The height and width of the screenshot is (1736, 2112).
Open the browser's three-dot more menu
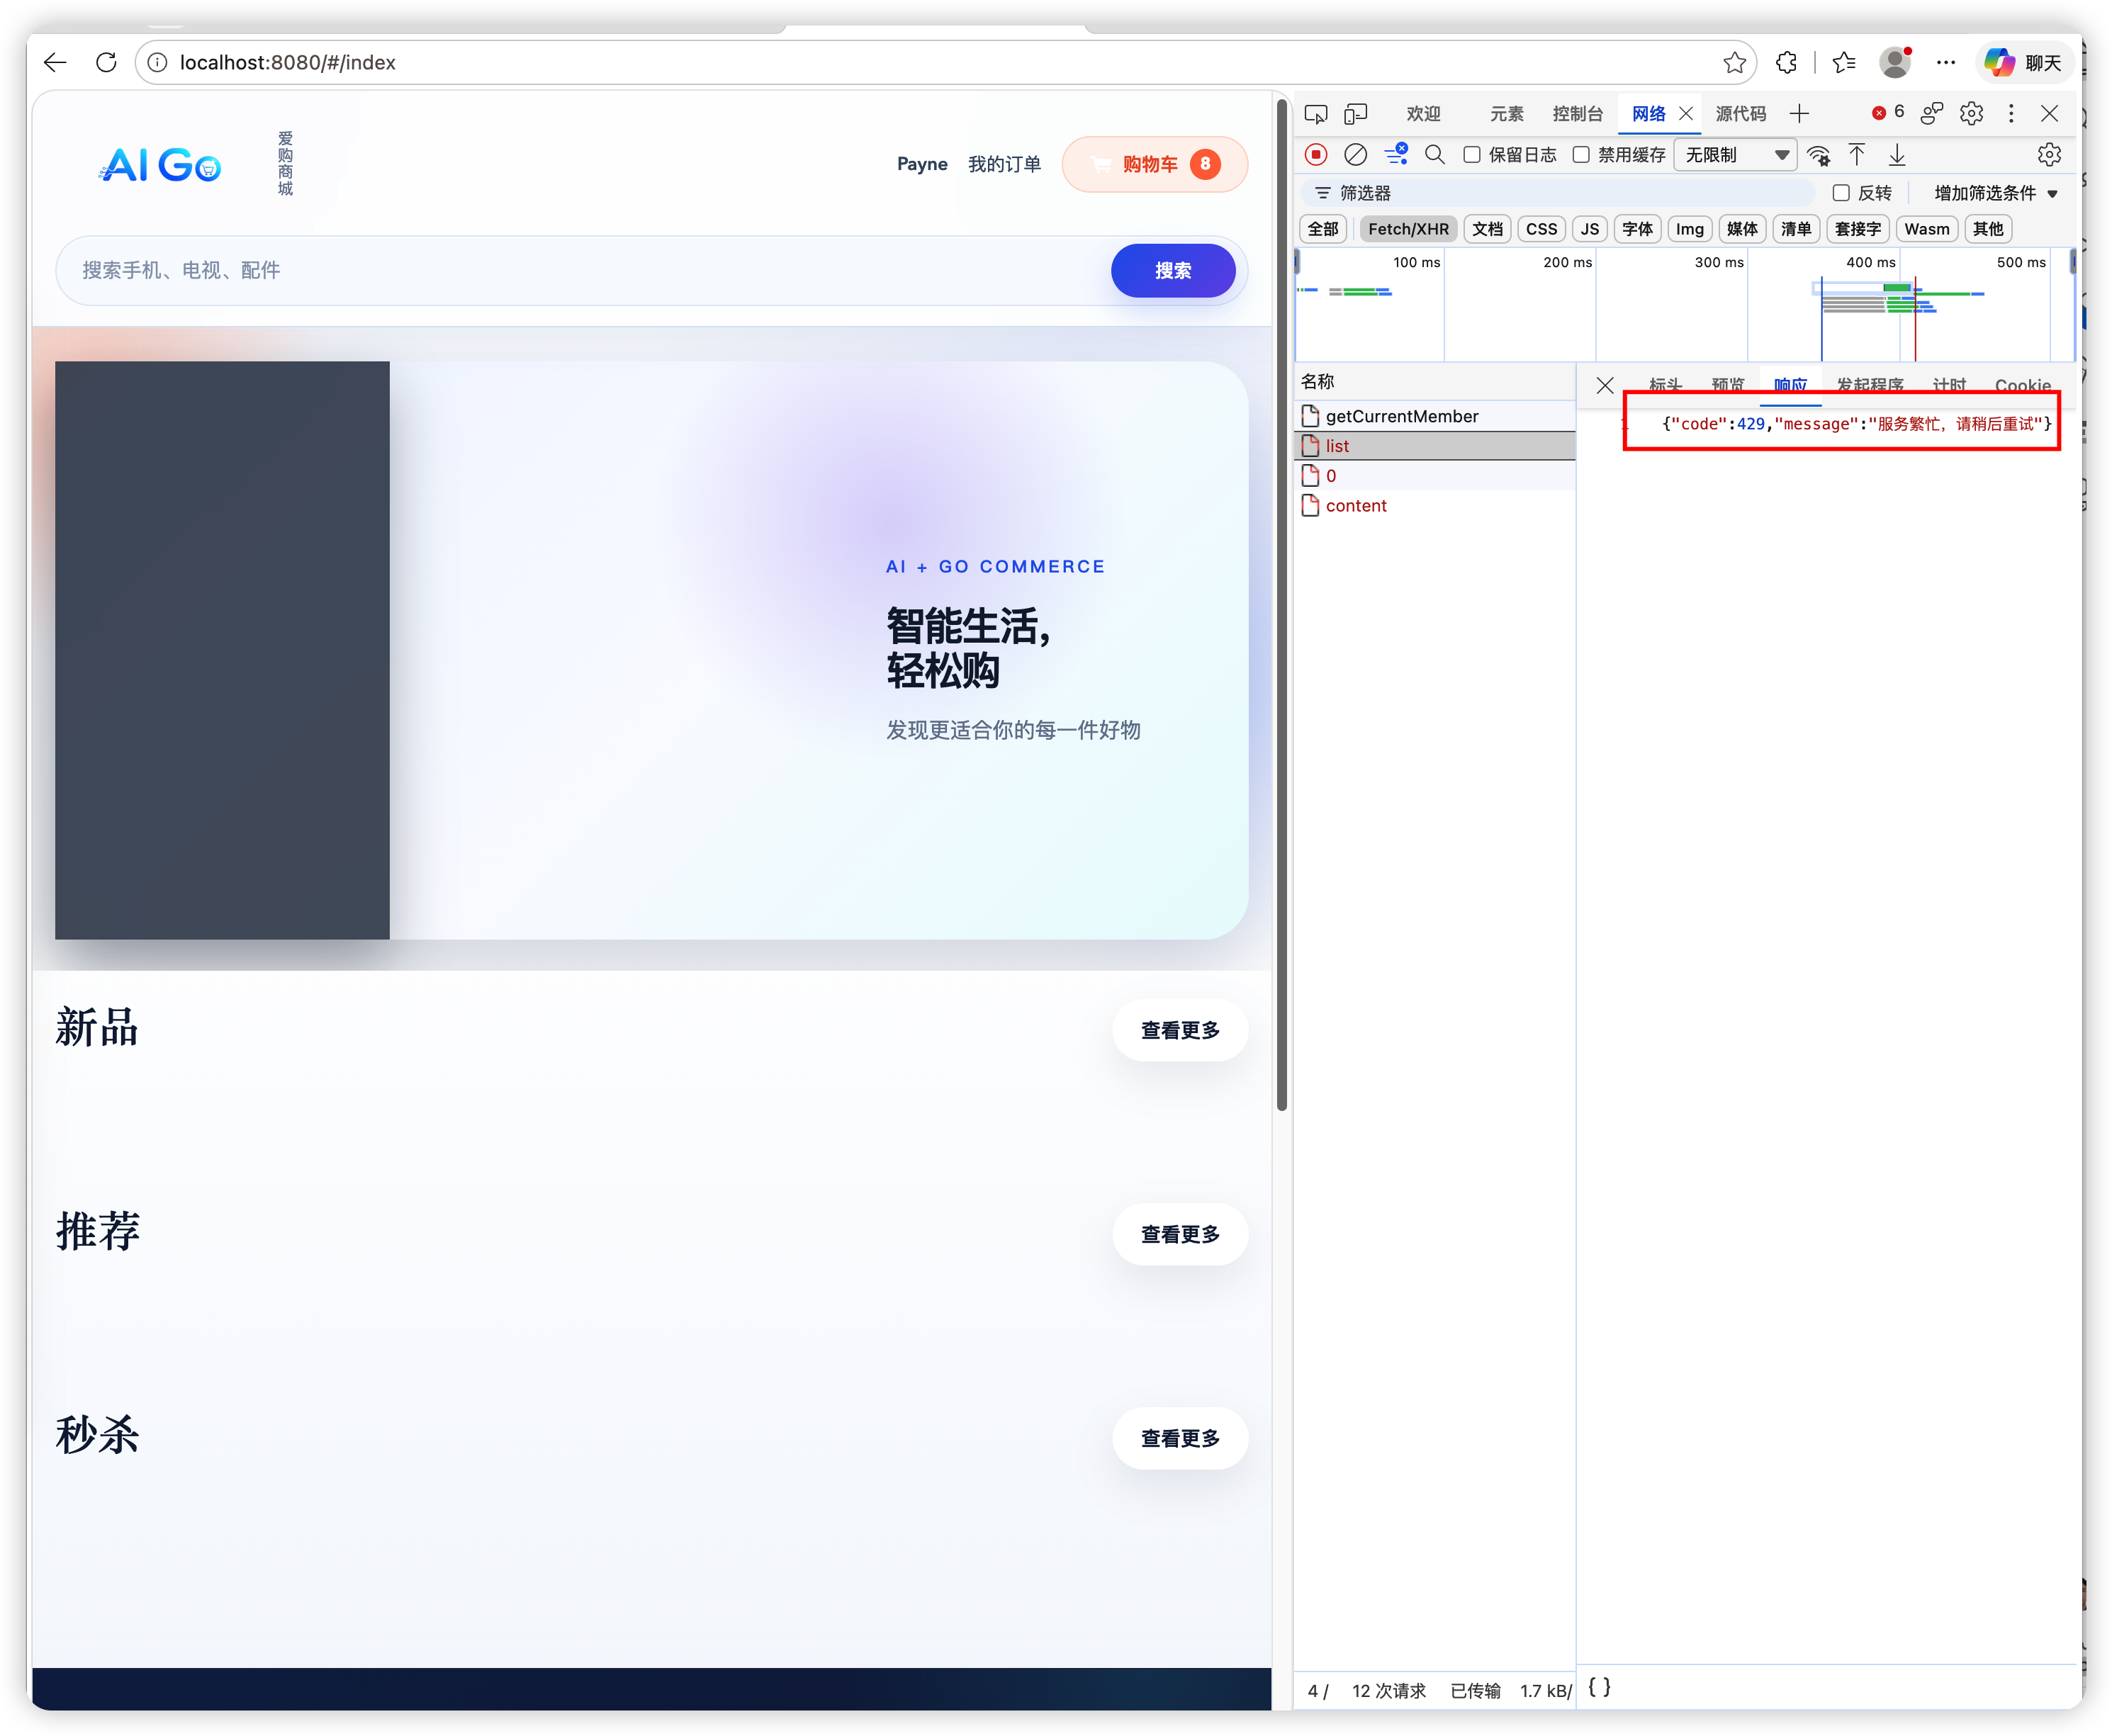pyautogui.click(x=1945, y=63)
